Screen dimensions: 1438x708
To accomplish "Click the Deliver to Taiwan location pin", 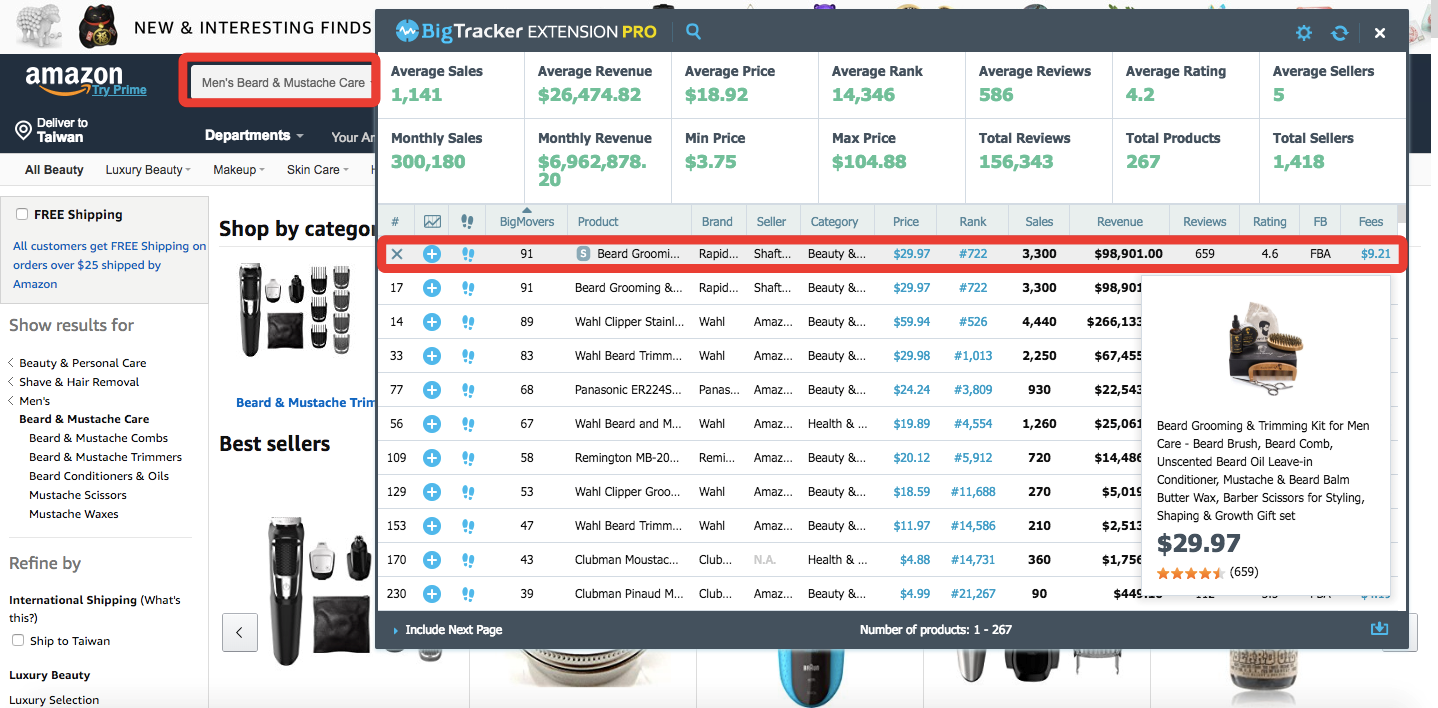I will [23, 130].
